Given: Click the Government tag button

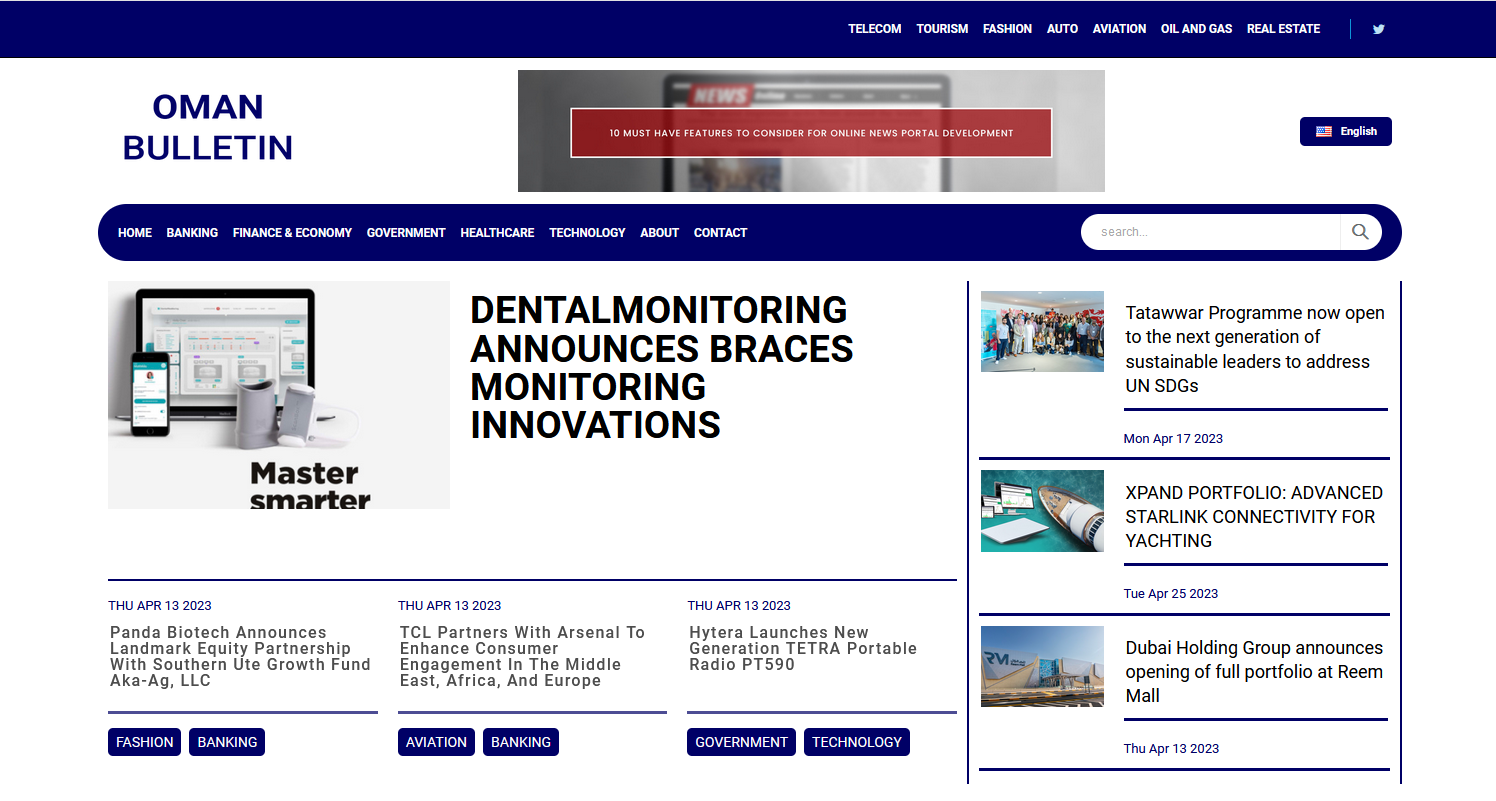Looking at the screenshot, I should pos(741,742).
